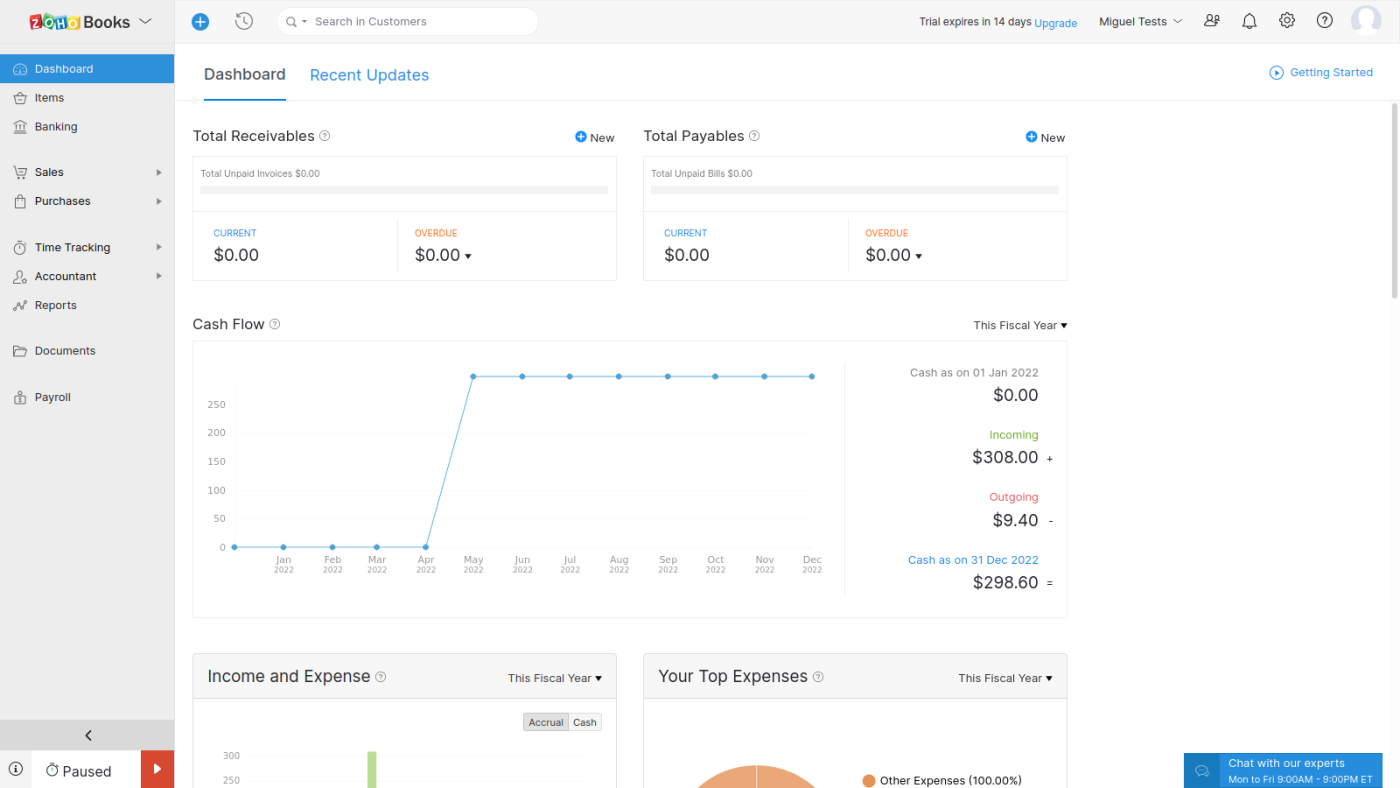1400x788 pixels.
Task: Click the blue quick create plus icon
Action: tap(200, 22)
